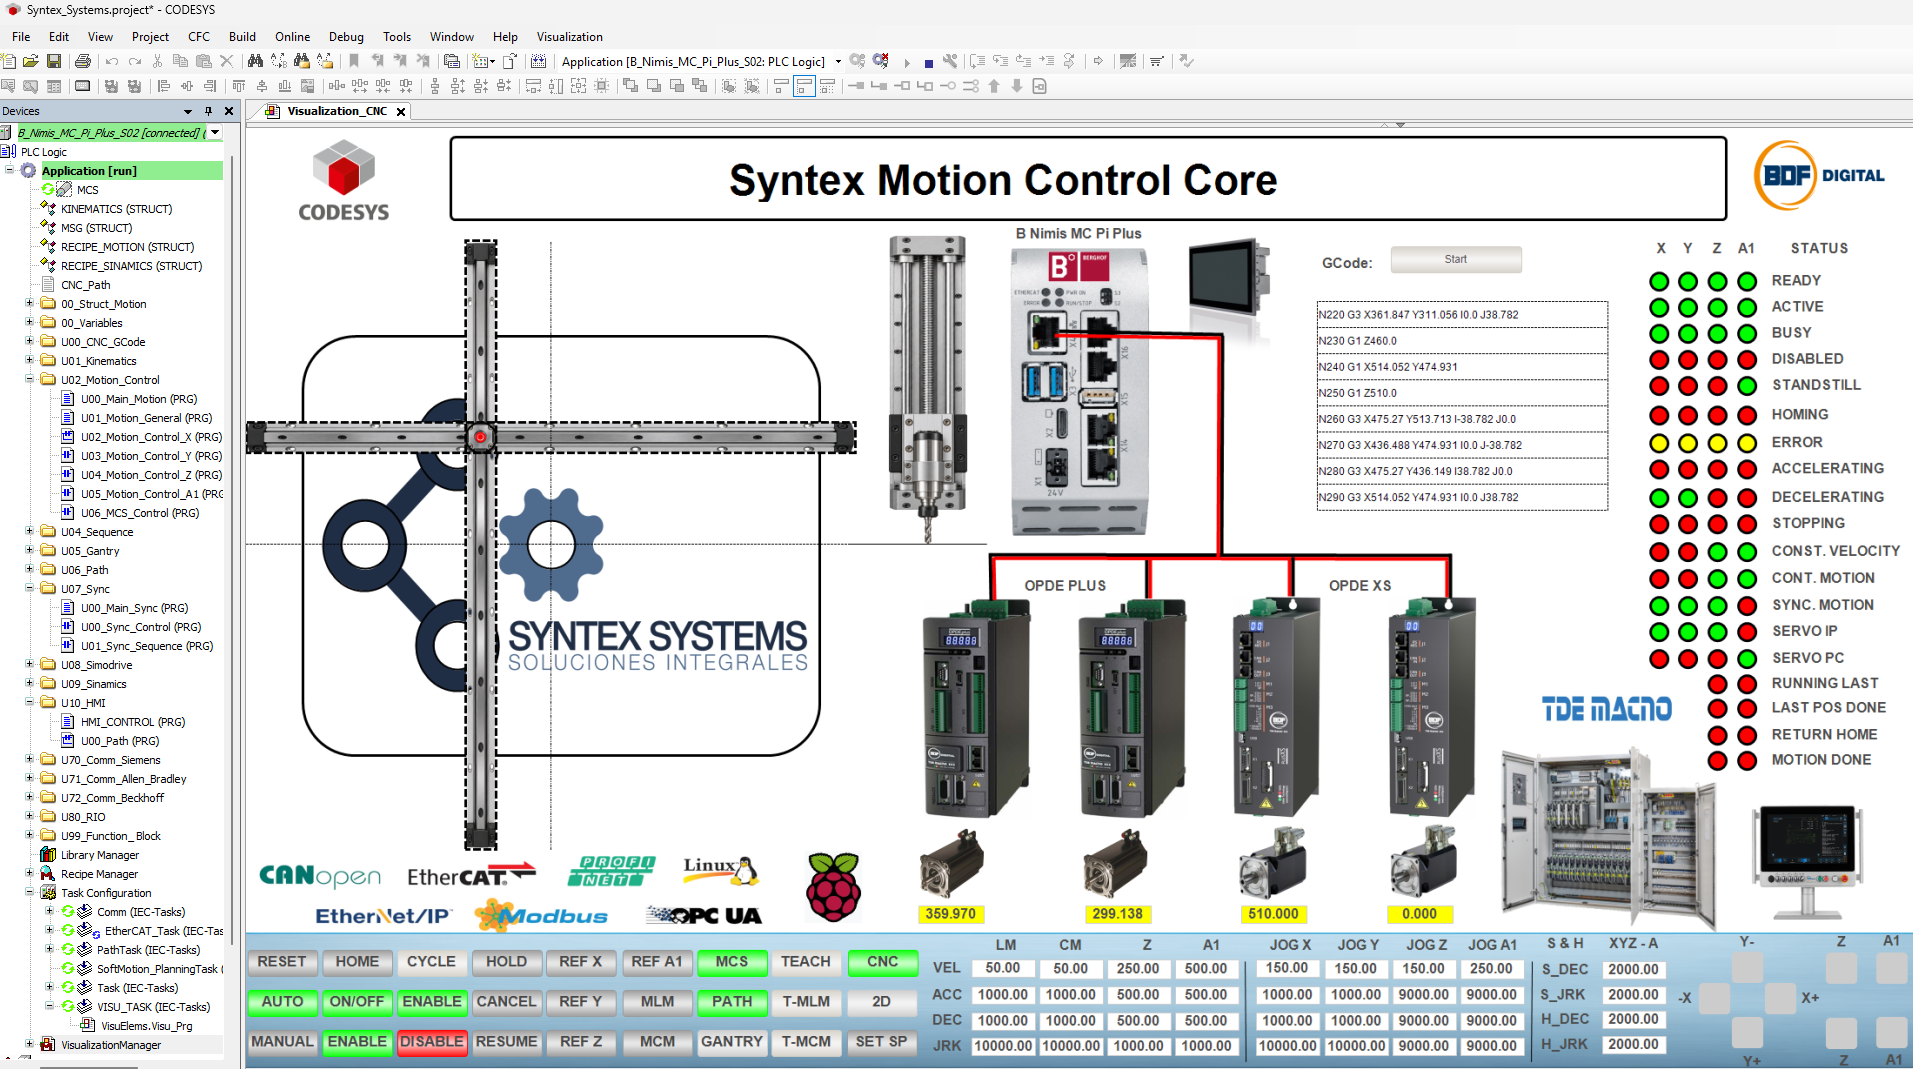Click the blue Stop square icon

pyautogui.click(x=928, y=62)
